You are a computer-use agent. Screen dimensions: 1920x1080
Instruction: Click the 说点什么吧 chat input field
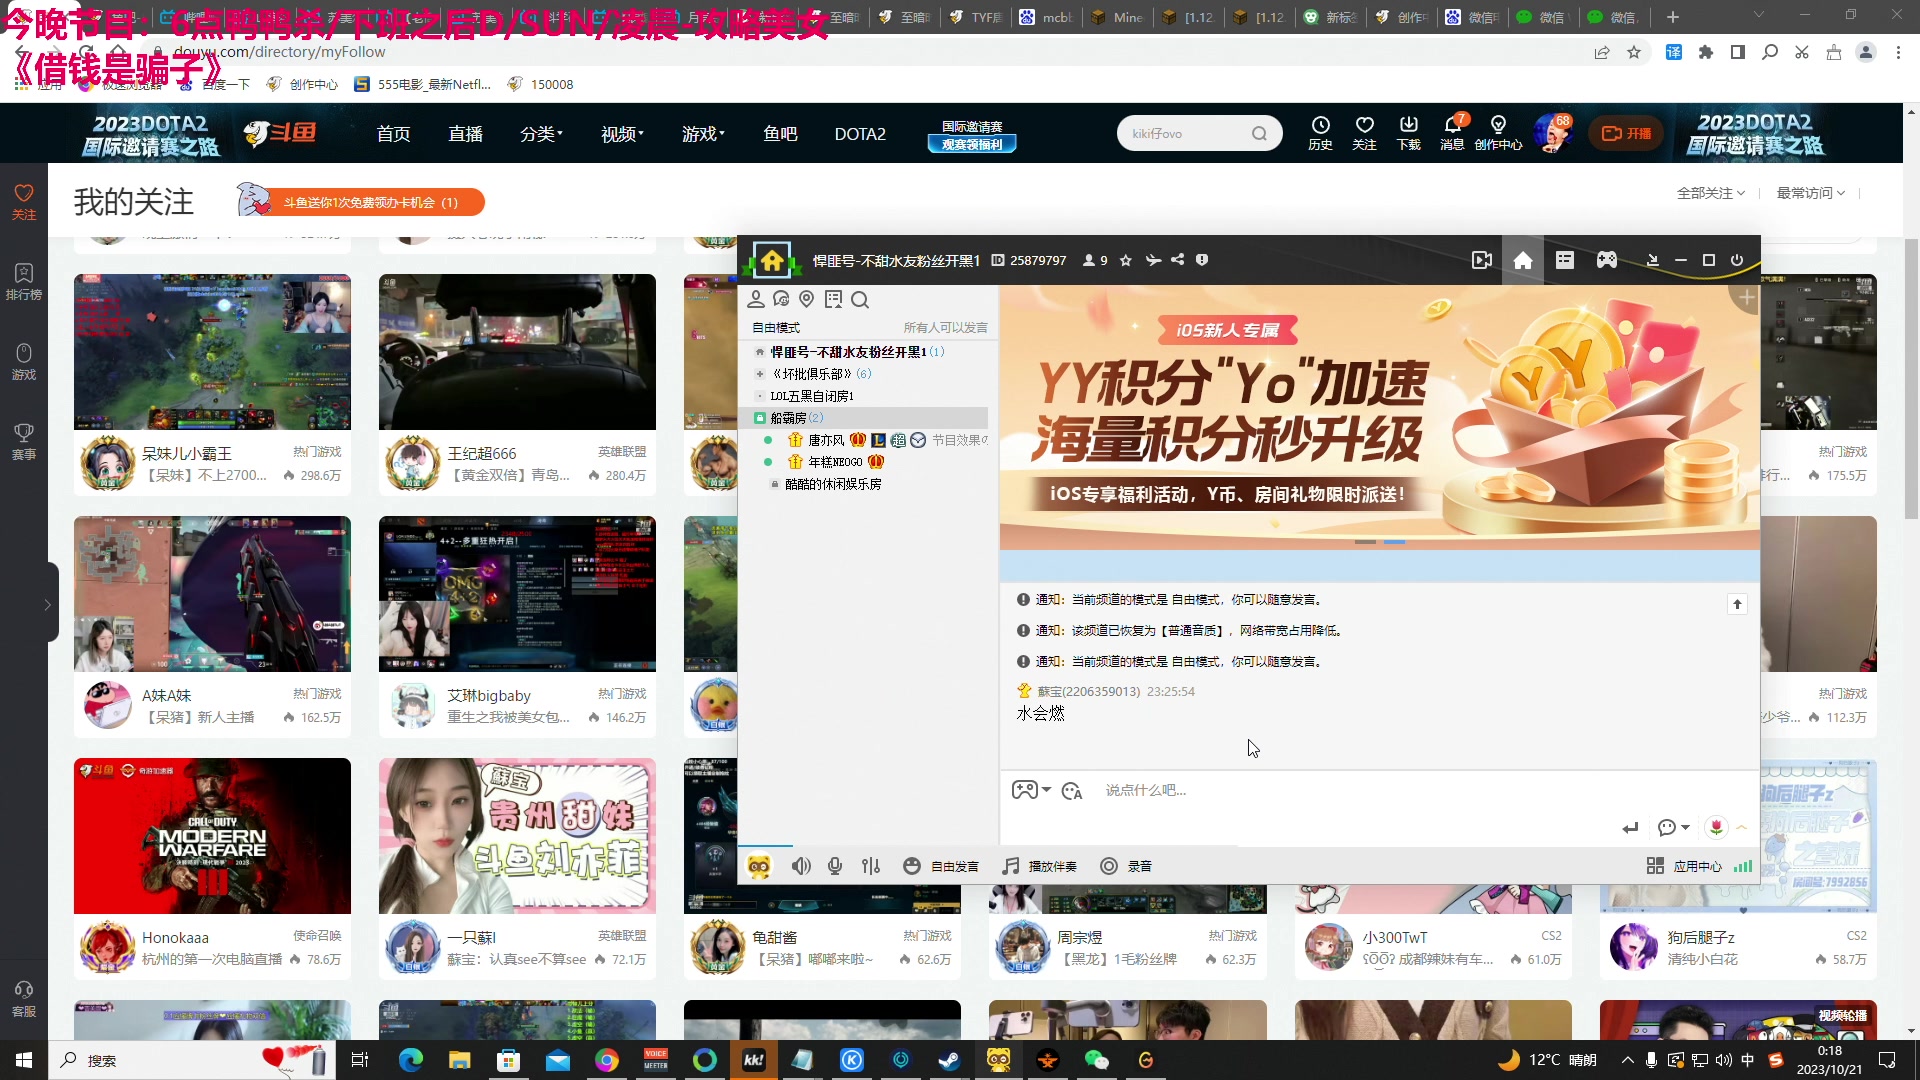[x=1200, y=790]
